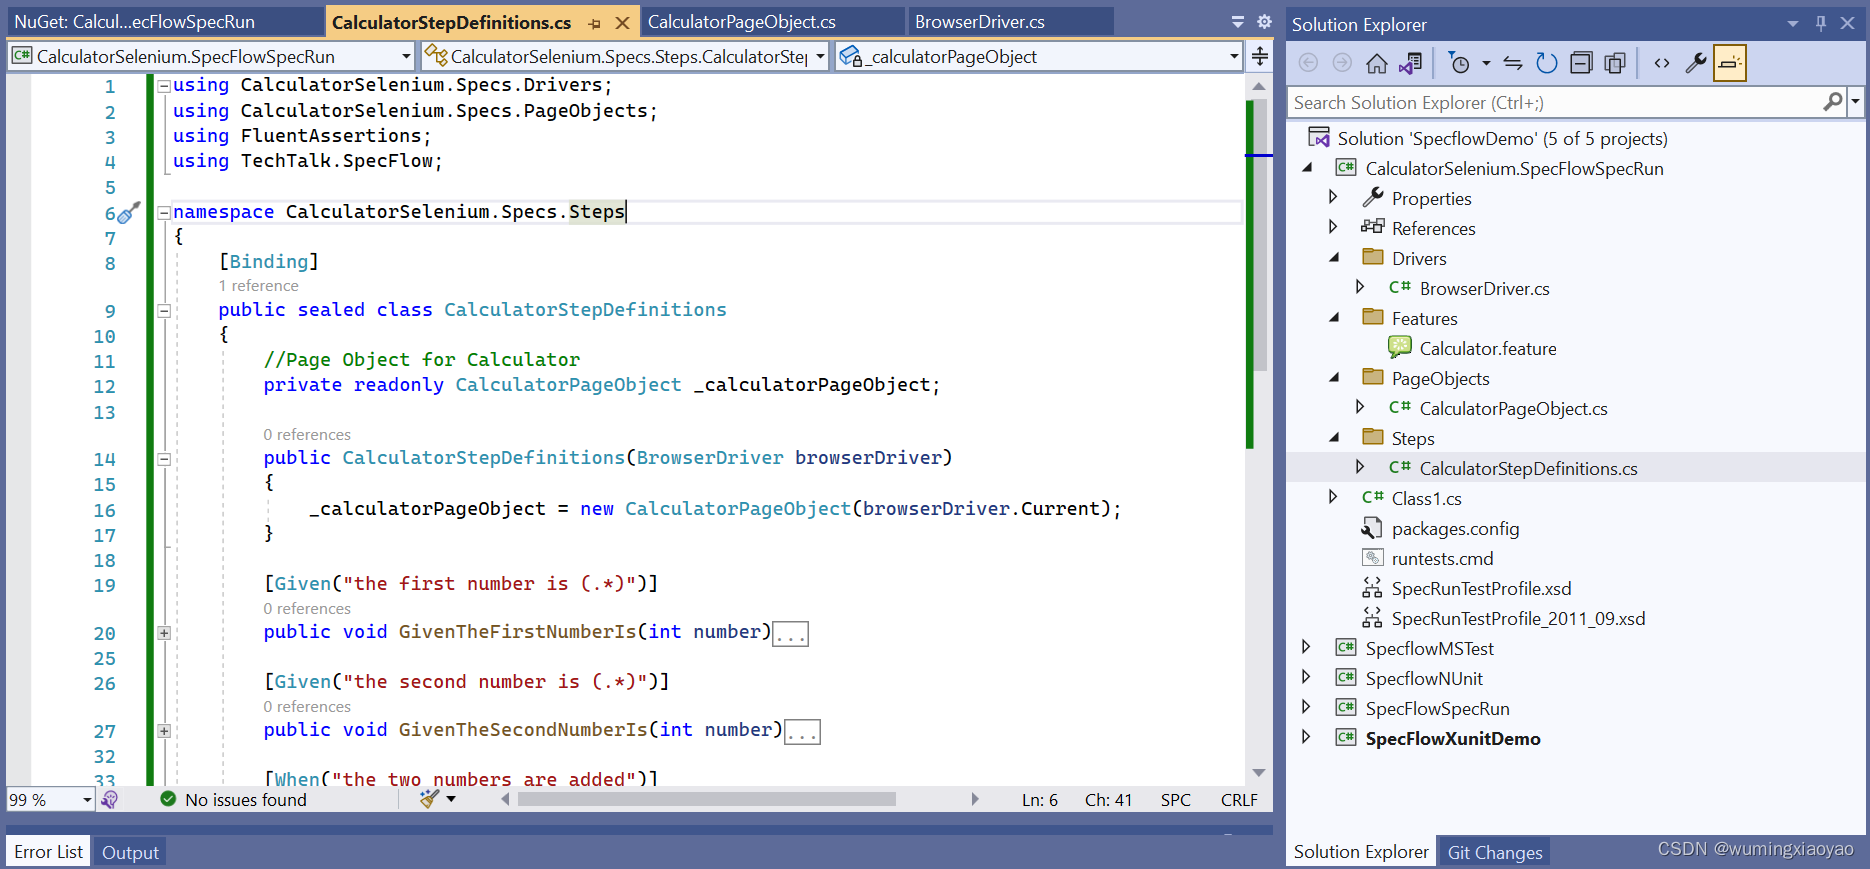
Task: Open the code cleanup profile dropdown arrow
Action: [x=451, y=799]
